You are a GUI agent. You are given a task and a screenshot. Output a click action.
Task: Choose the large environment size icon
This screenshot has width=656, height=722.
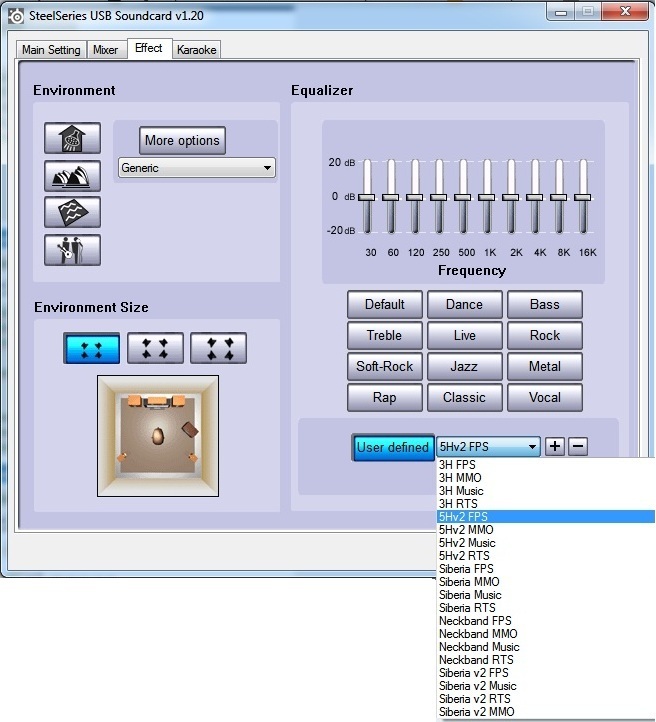click(x=218, y=348)
